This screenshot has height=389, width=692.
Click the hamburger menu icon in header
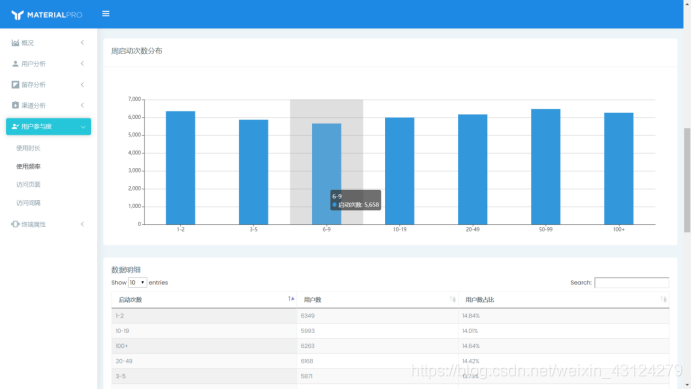(105, 14)
